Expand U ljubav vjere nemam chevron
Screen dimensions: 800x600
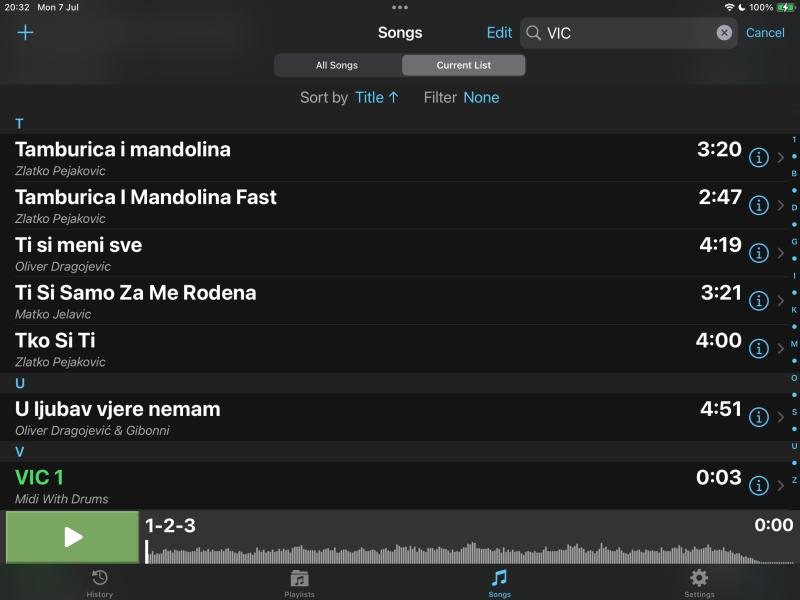(x=781, y=417)
